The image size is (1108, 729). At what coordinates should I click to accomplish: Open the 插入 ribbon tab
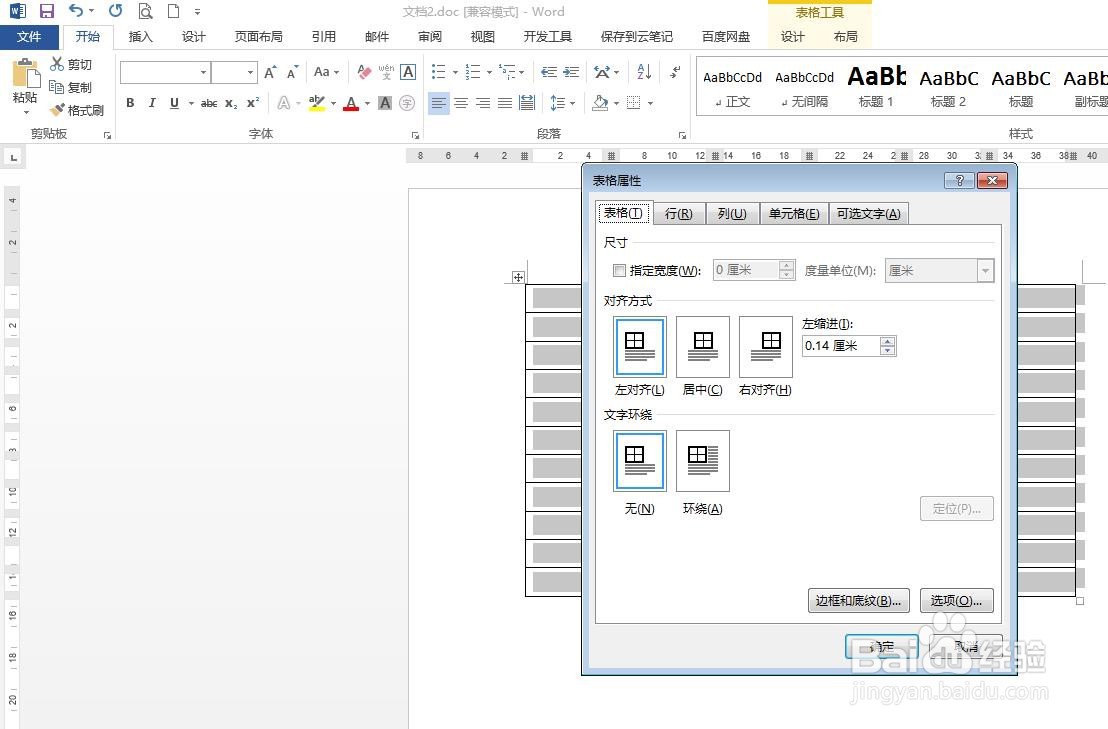[x=141, y=37]
